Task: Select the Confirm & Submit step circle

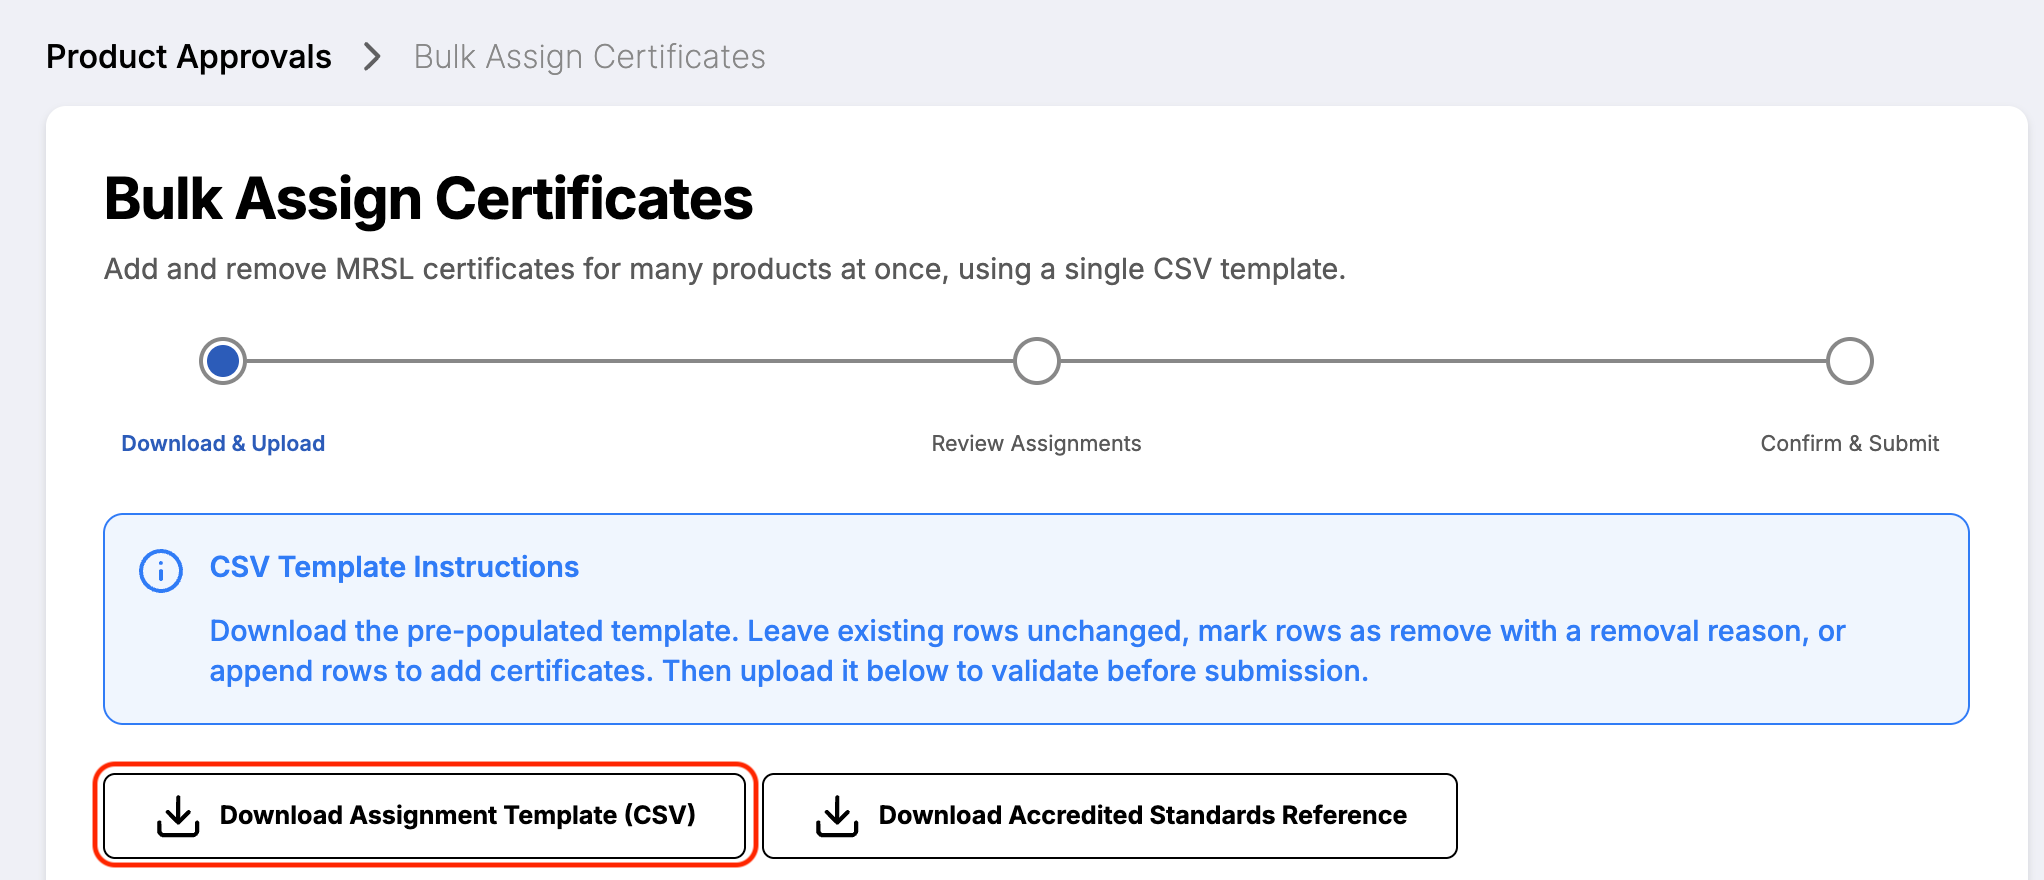Action: pyautogui.click(x=1849, y=361)
